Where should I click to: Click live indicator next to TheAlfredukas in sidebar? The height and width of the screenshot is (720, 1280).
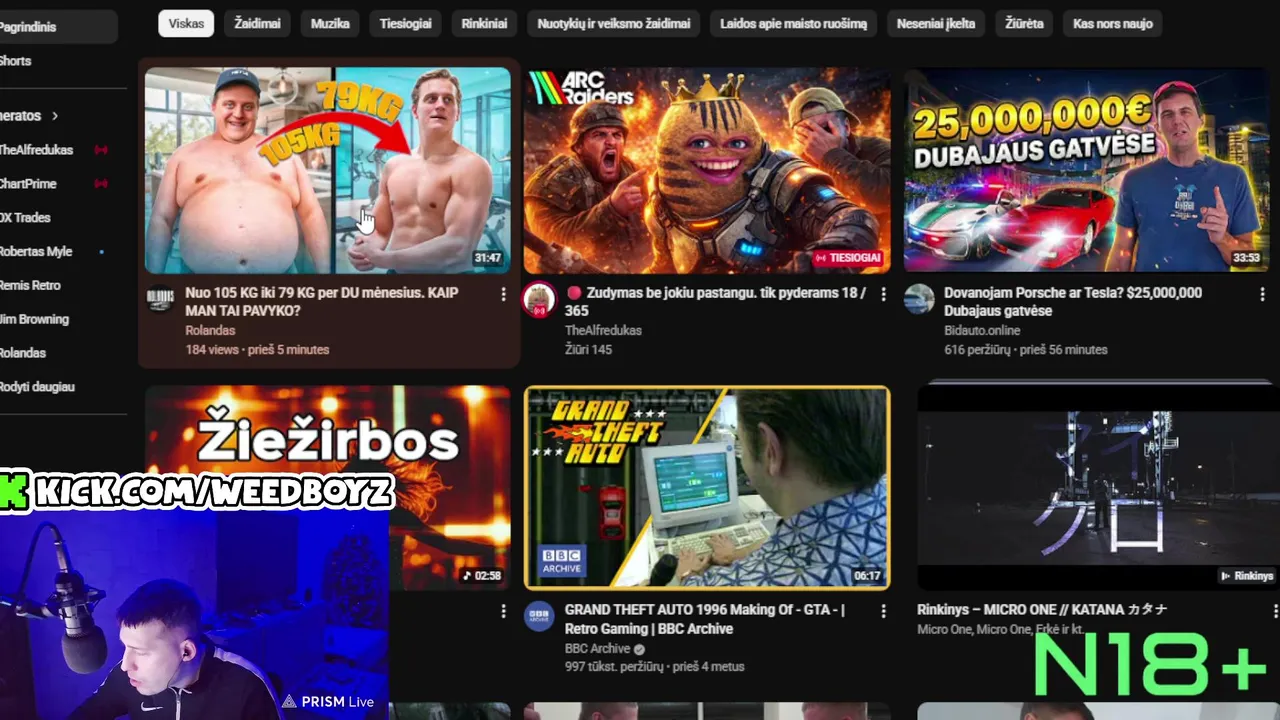click(x=100, y=150)
